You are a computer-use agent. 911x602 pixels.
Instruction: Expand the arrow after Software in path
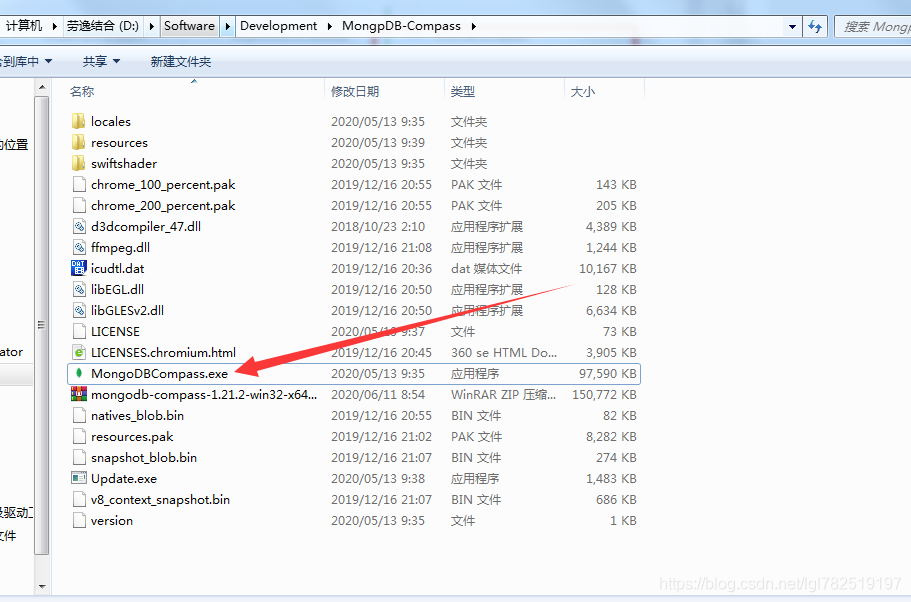[227, 26]
